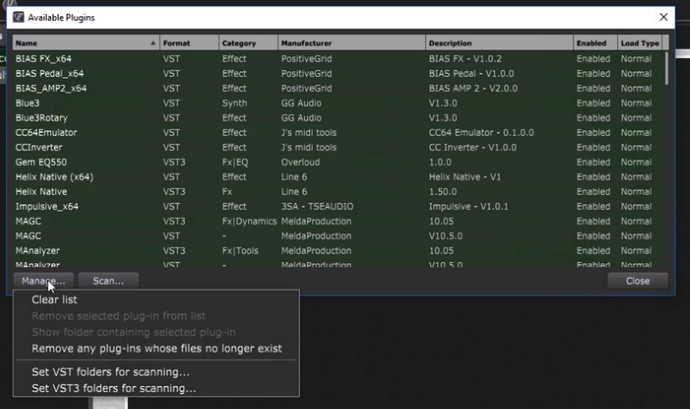Select the BIAS Pedal_x64 plugin row
This screenshot has height=409, width=690.
[x=338, y=74]
